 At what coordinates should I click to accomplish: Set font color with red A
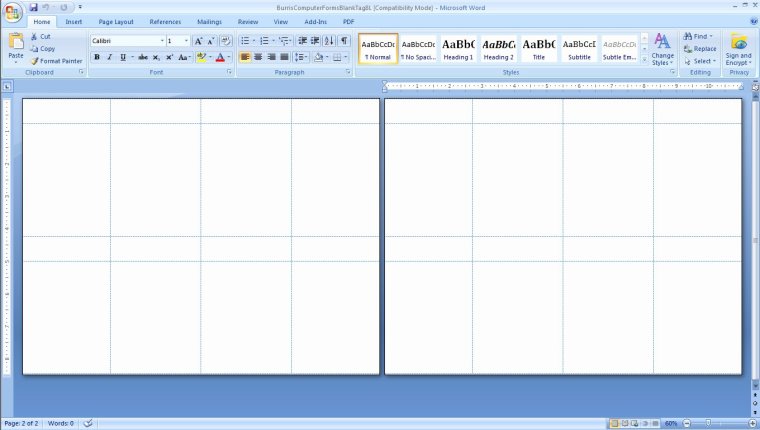click(x=219, y=58)
